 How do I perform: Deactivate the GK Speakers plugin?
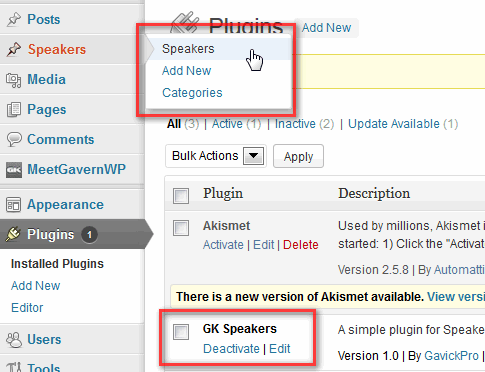pos(231,349)
